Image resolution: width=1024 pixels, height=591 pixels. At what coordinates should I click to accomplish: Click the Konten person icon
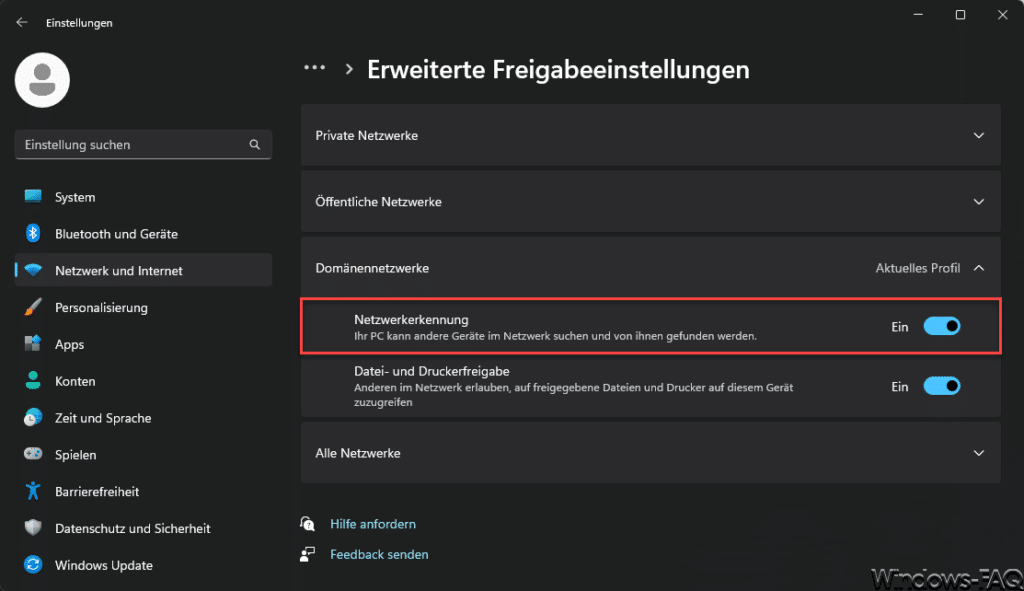coord(33,381)
